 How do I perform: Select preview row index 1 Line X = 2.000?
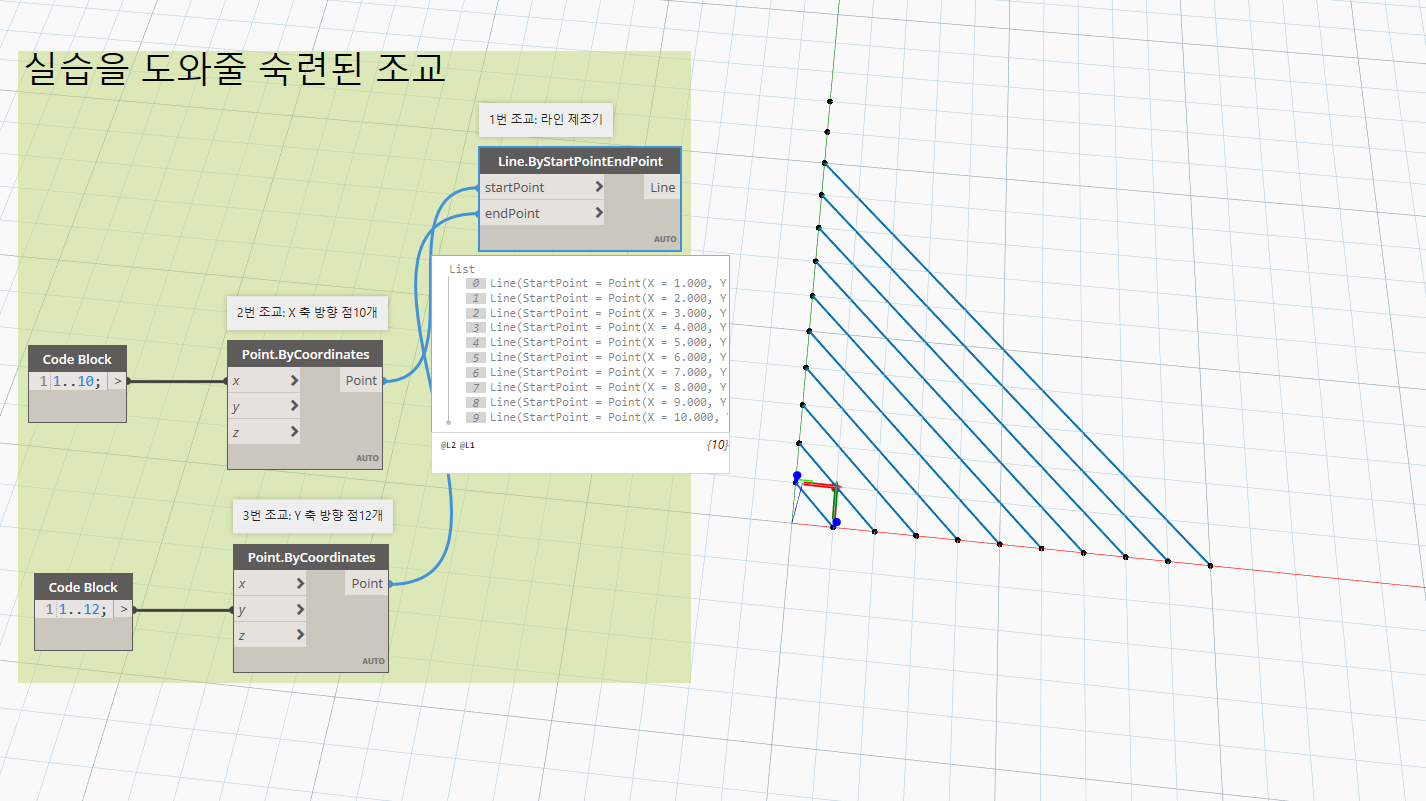pyautogui.click(x=596, y=298)
